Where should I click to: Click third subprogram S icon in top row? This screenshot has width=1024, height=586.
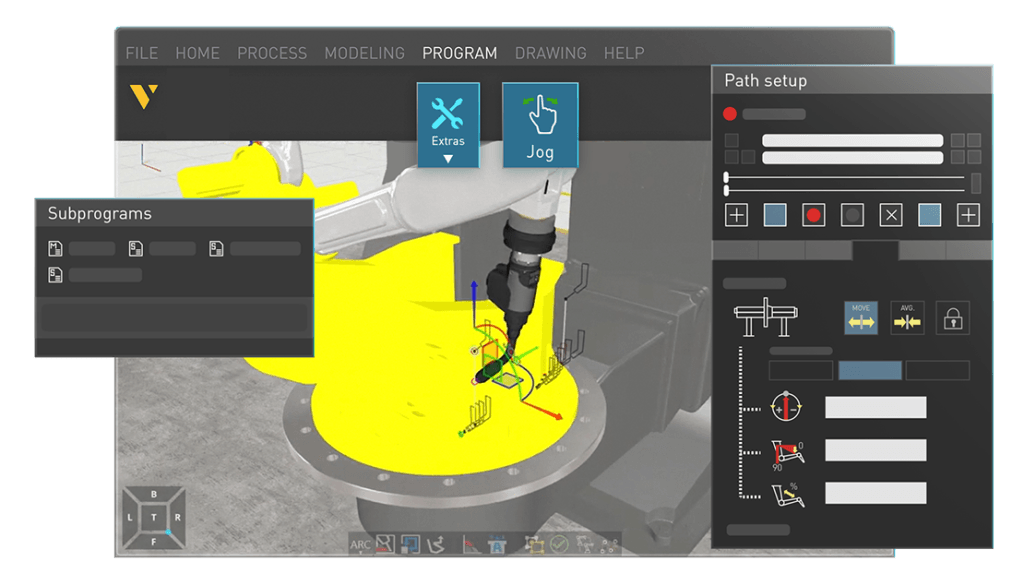point(216,248)
